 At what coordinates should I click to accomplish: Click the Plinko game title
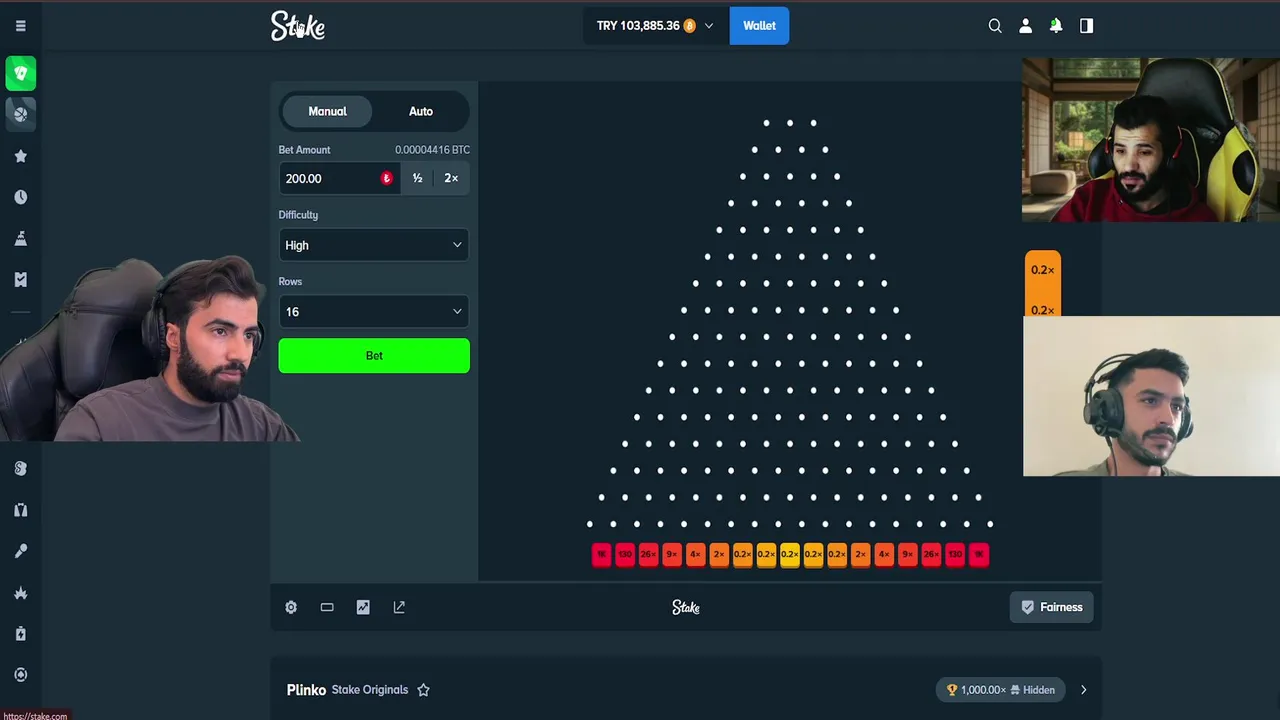[x=306, y=690]
